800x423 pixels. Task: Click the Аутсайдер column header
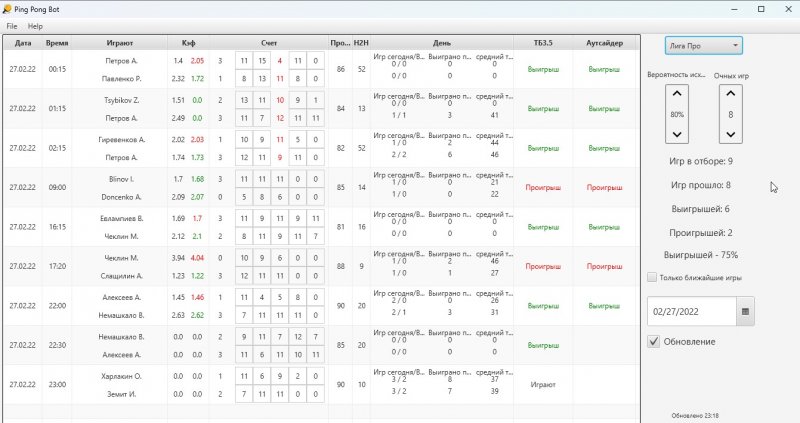click(x=604, y=43)
